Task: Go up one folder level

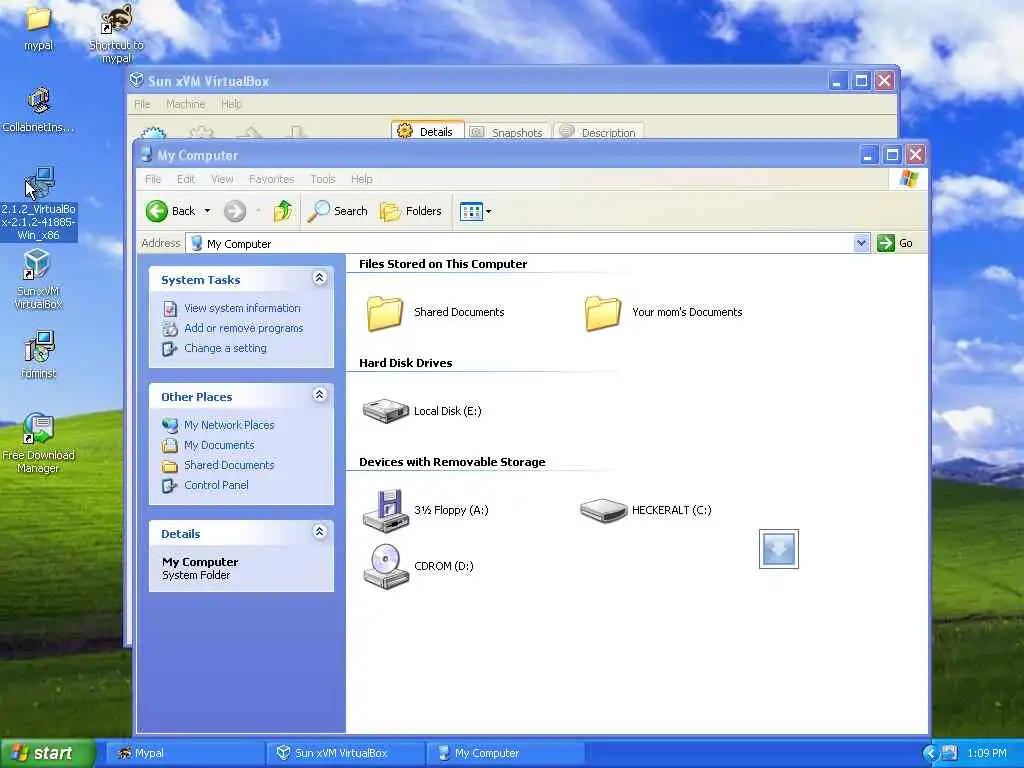Action: (x=283, y=211)
